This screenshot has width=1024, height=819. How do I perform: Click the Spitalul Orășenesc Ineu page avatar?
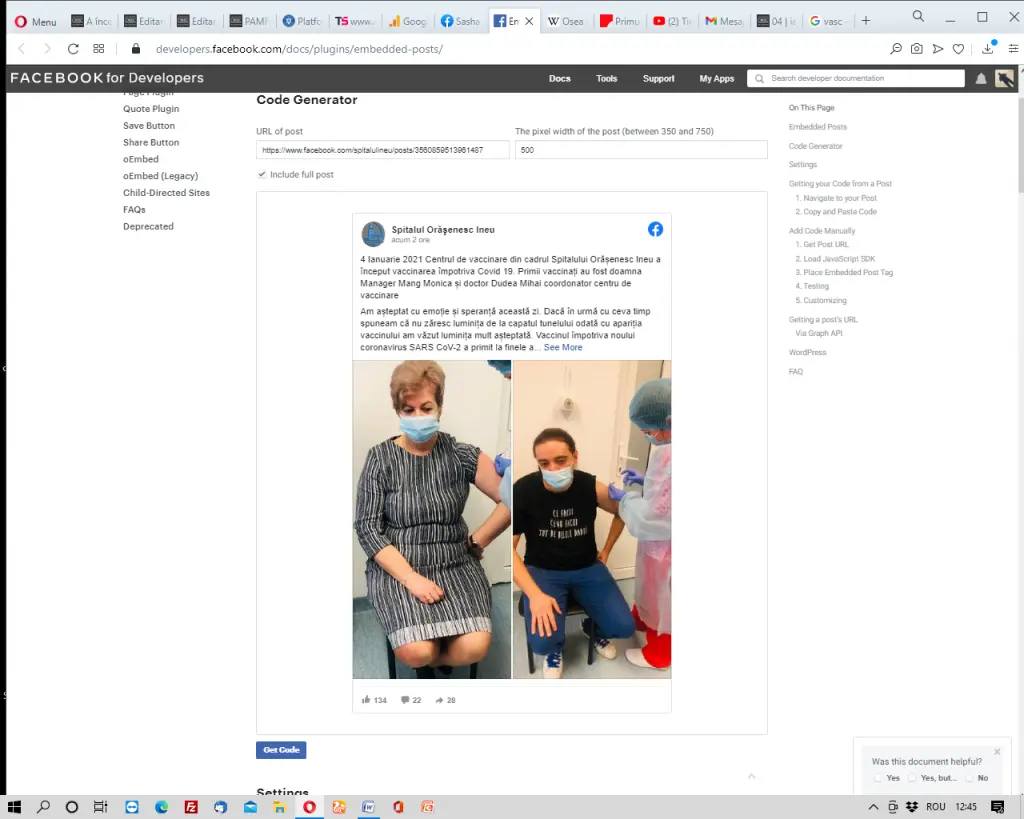click(374, 234)
